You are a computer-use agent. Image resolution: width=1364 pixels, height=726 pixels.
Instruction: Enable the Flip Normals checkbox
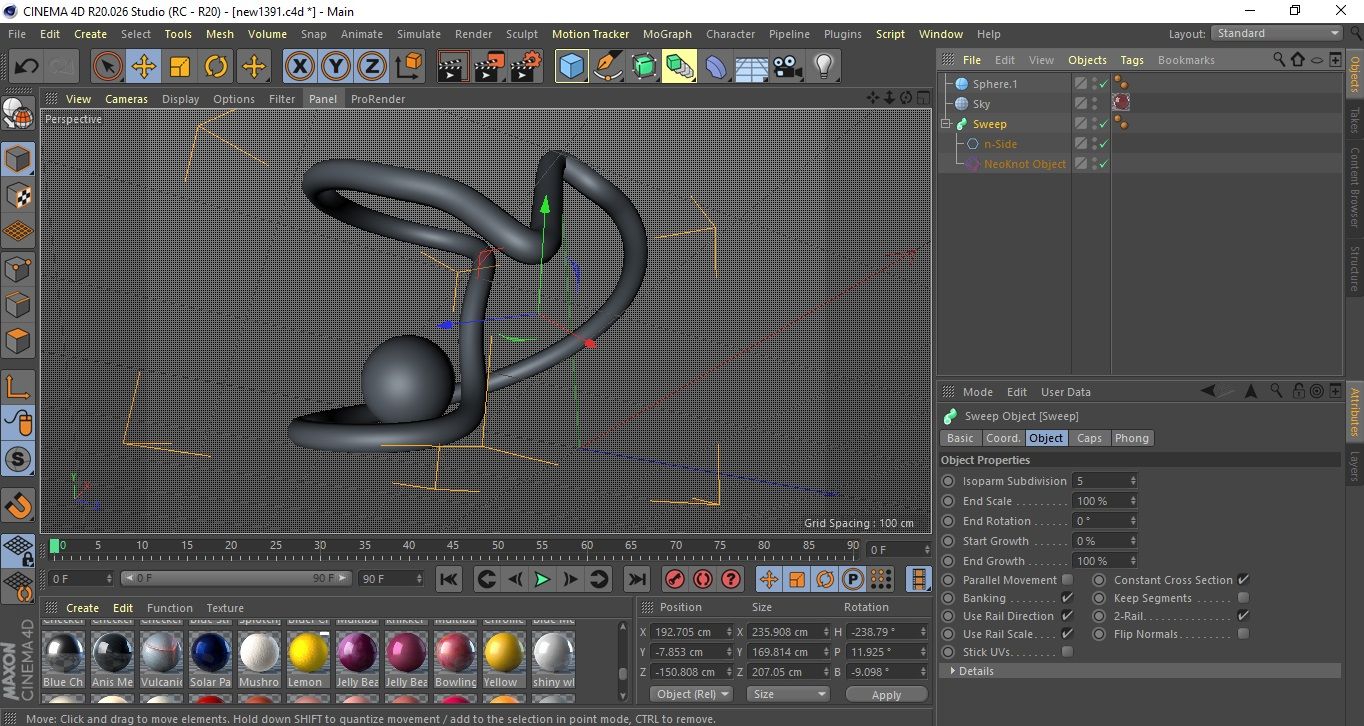coord(1243,634)
